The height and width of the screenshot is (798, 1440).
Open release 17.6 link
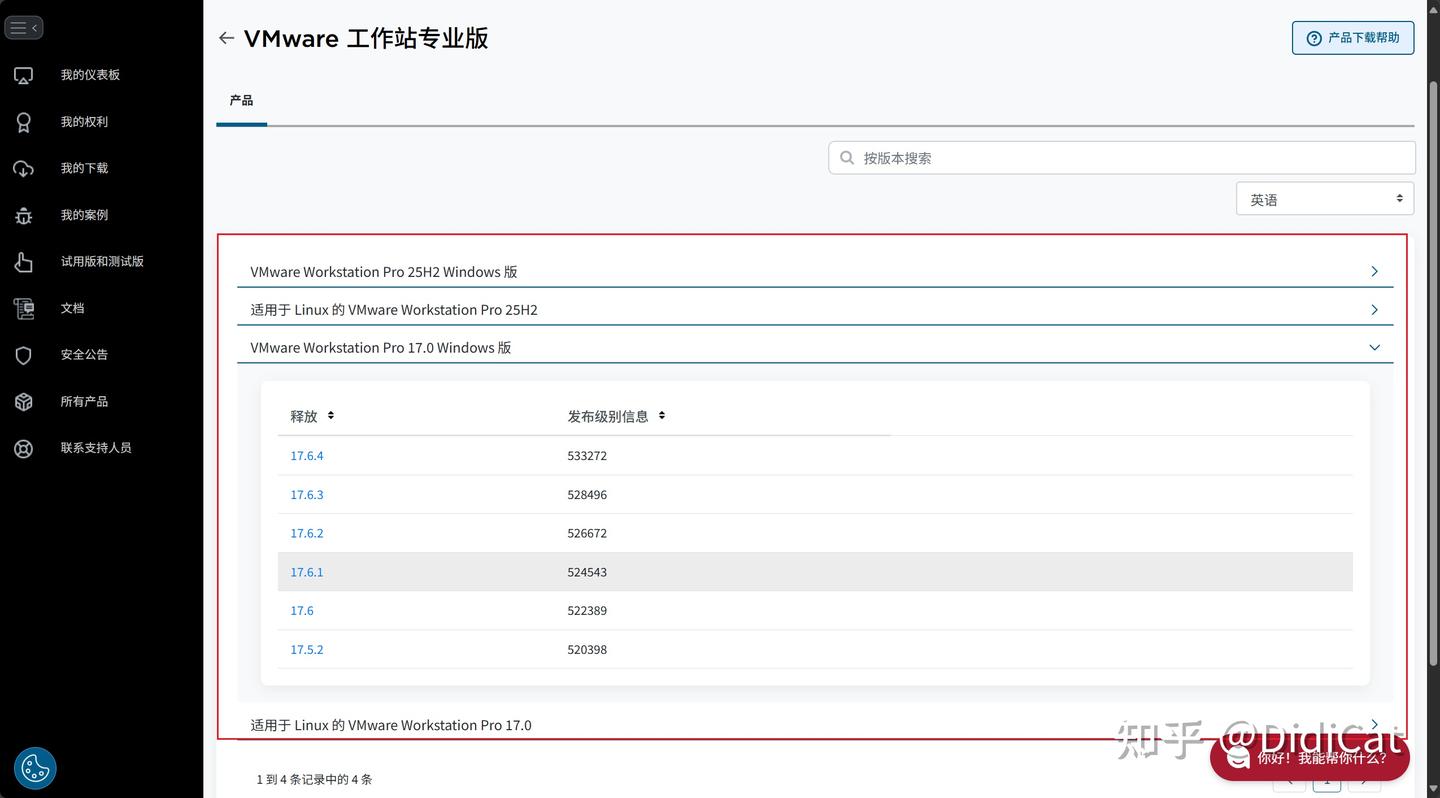302,610
